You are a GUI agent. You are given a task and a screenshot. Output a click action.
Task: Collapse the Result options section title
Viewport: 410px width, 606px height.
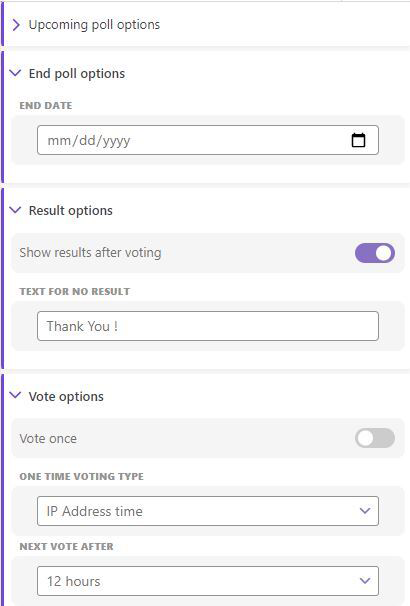71,211
